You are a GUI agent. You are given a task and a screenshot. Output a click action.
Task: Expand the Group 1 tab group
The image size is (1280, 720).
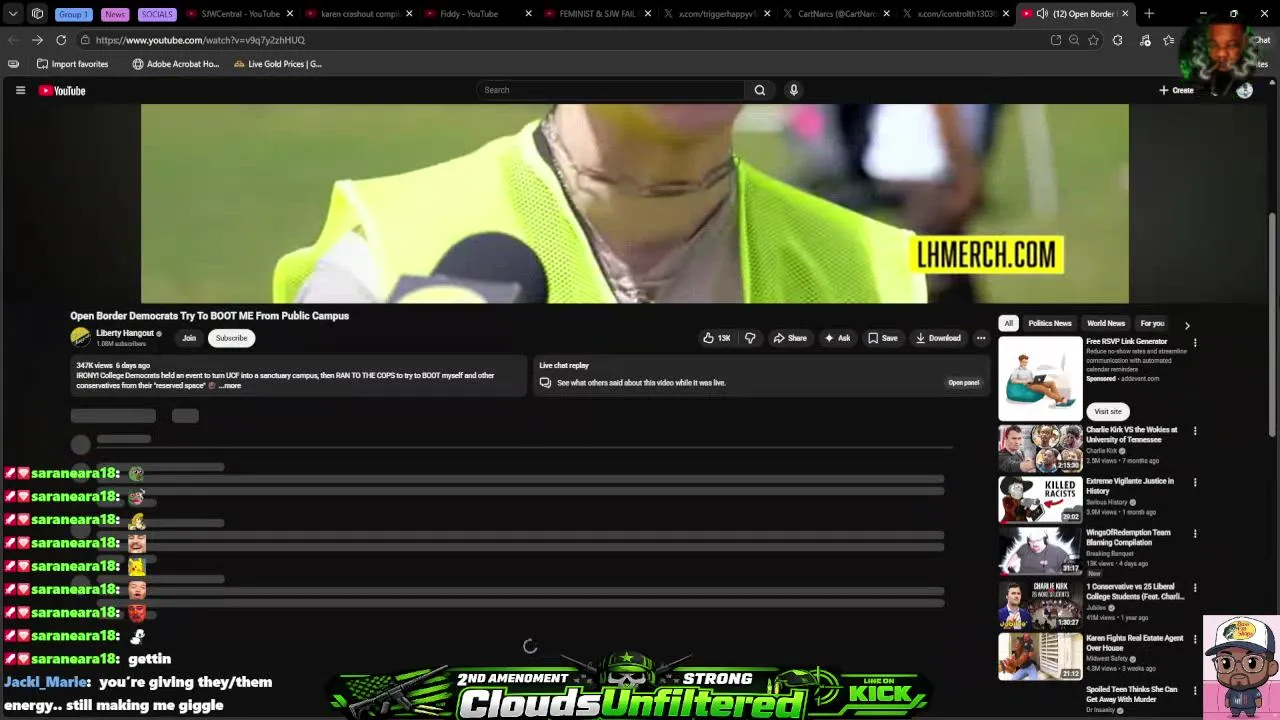(x=73, y=14)
